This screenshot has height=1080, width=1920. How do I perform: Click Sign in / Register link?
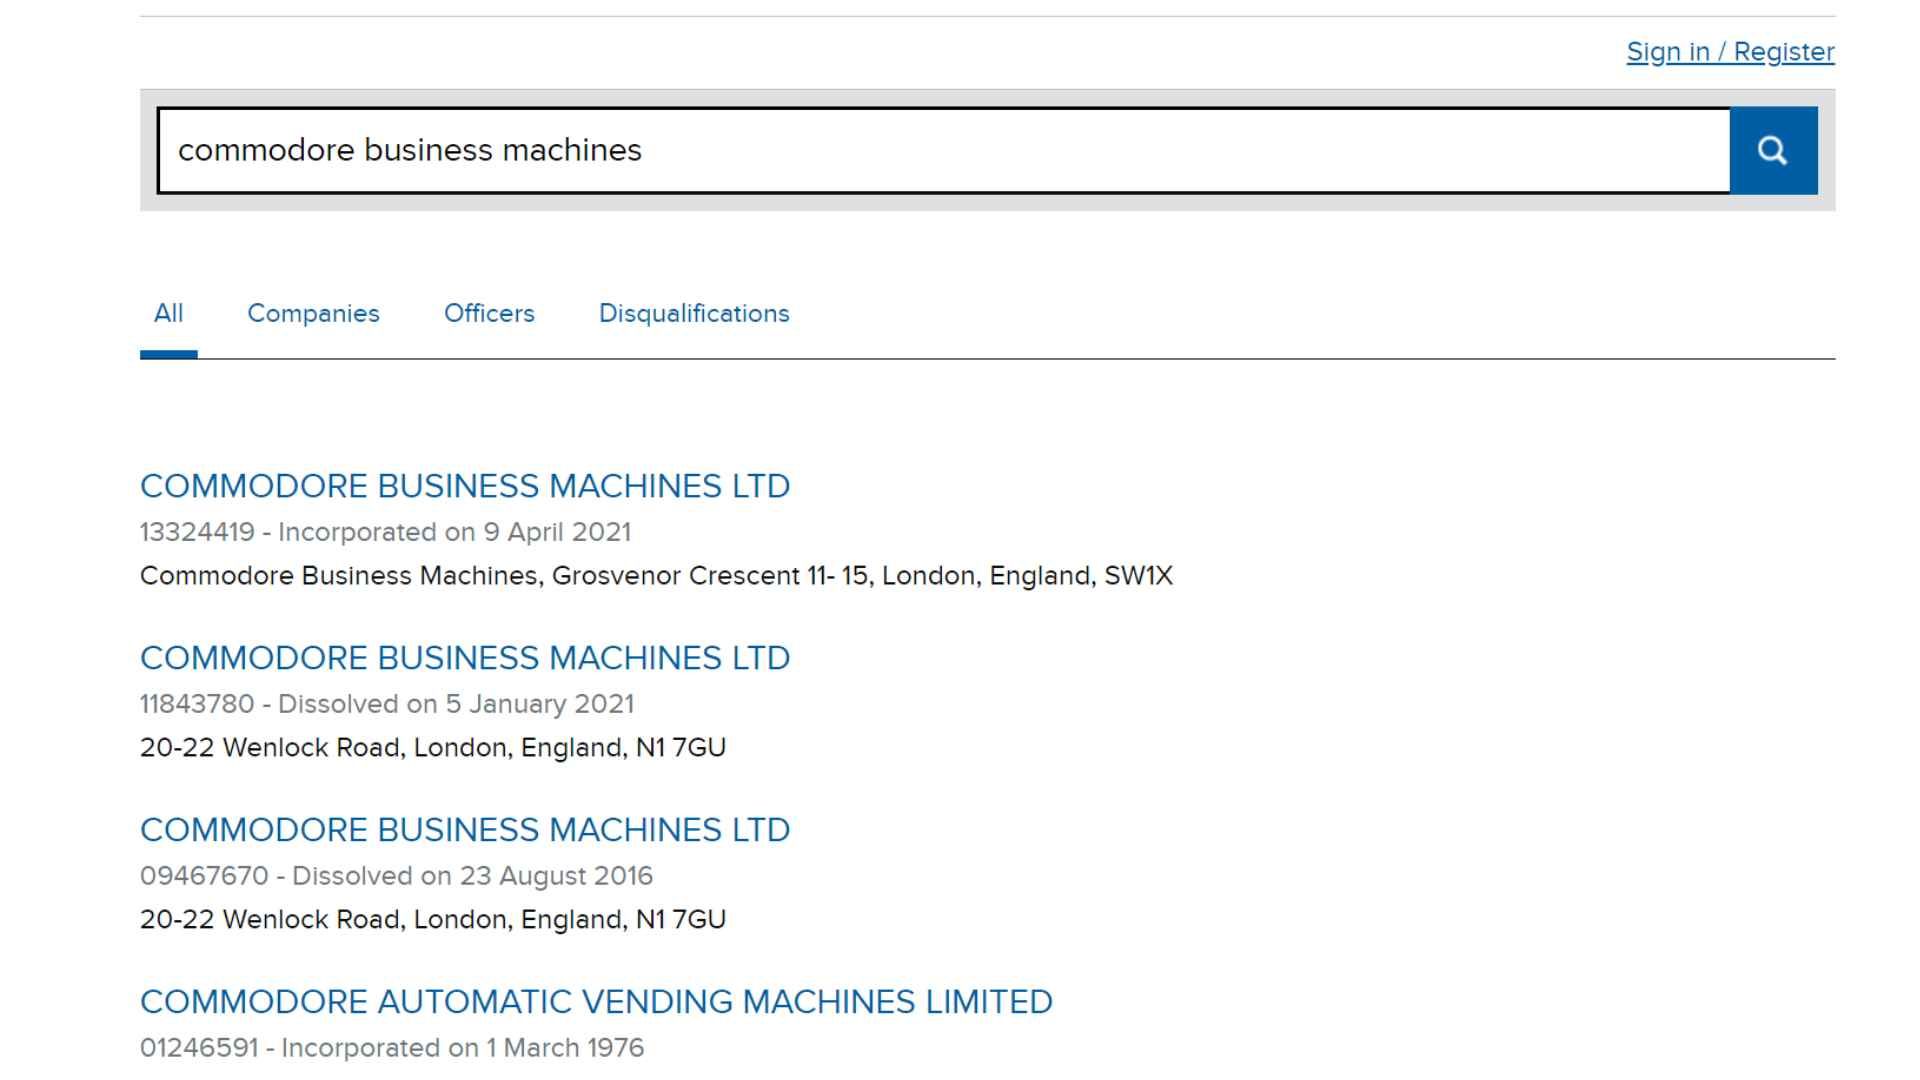pyautogui.click(x=1730, y=51)
